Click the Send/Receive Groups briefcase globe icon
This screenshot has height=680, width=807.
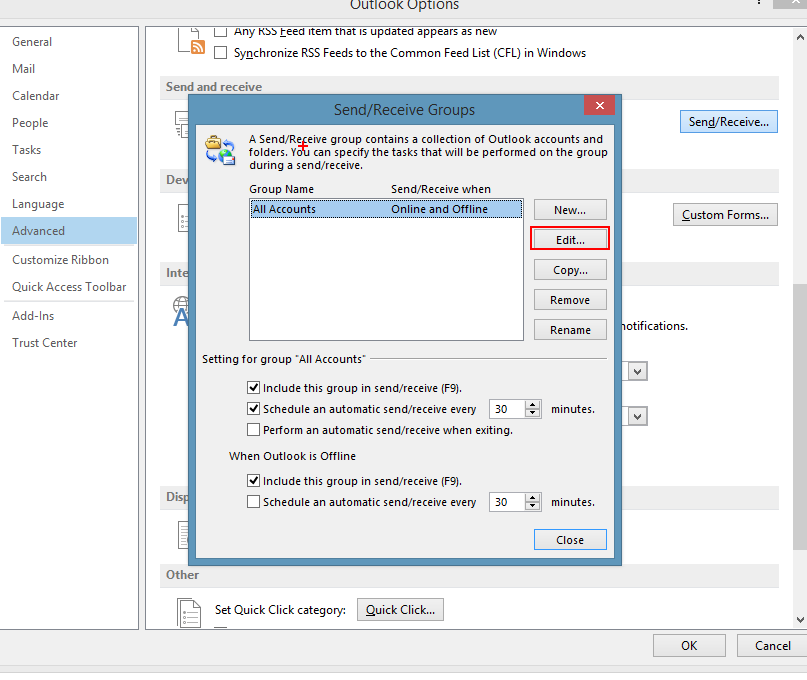click(x=220, y=150)
